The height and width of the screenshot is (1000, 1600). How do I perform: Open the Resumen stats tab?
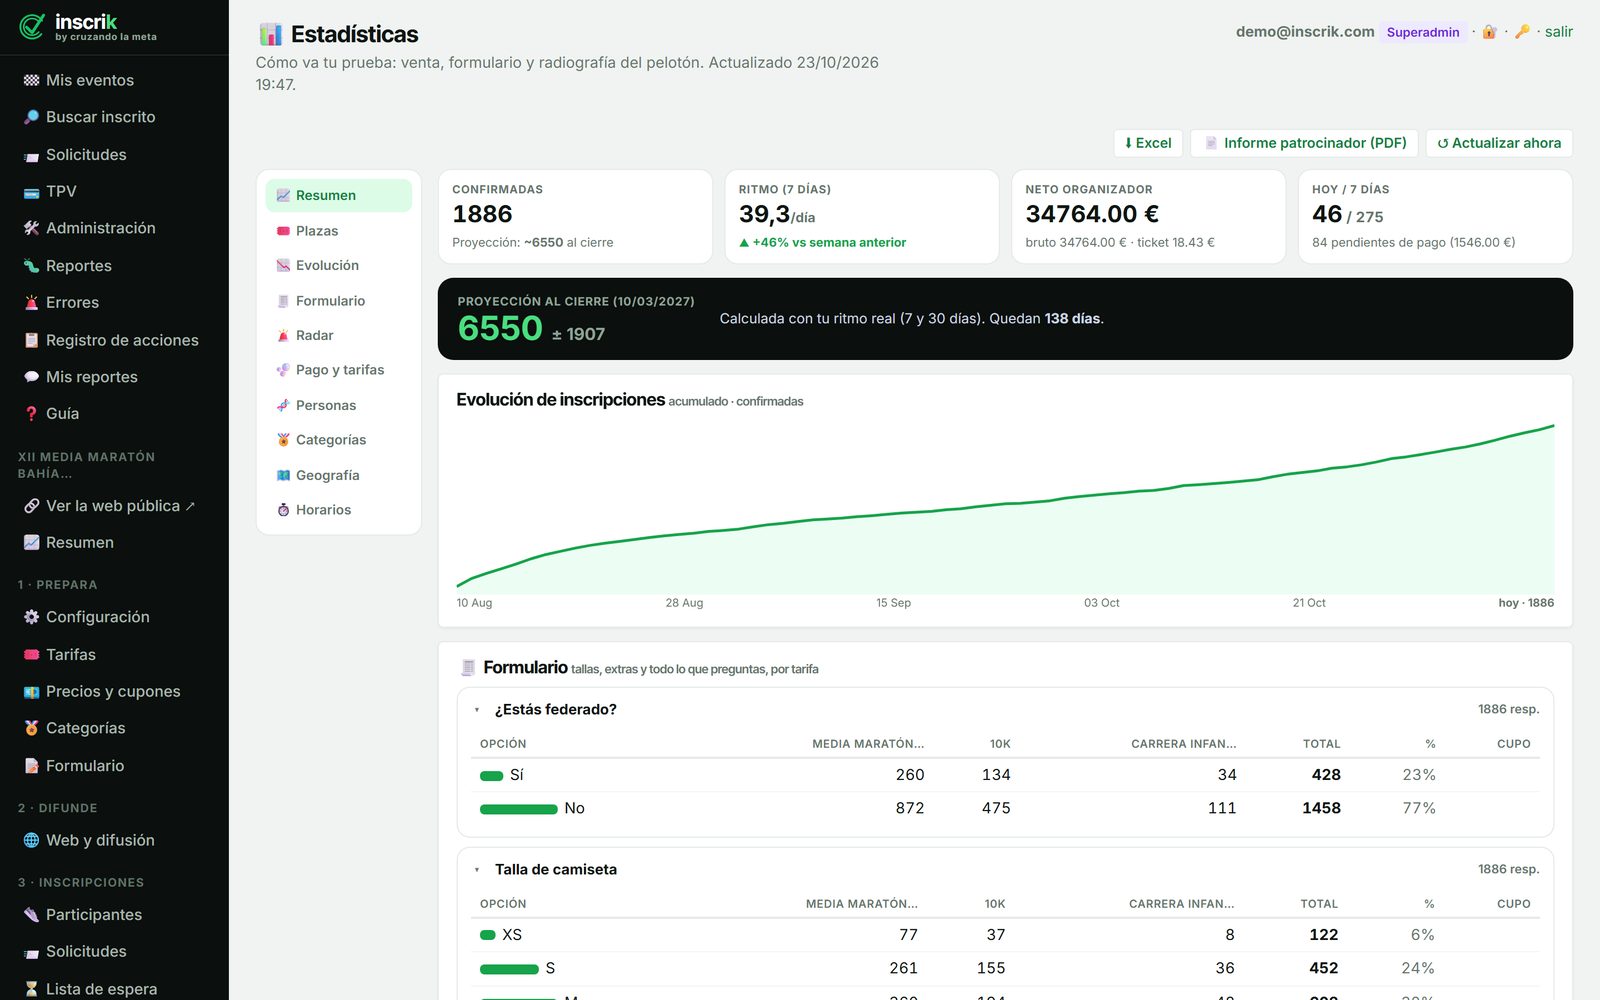click(x=338, y=195)
